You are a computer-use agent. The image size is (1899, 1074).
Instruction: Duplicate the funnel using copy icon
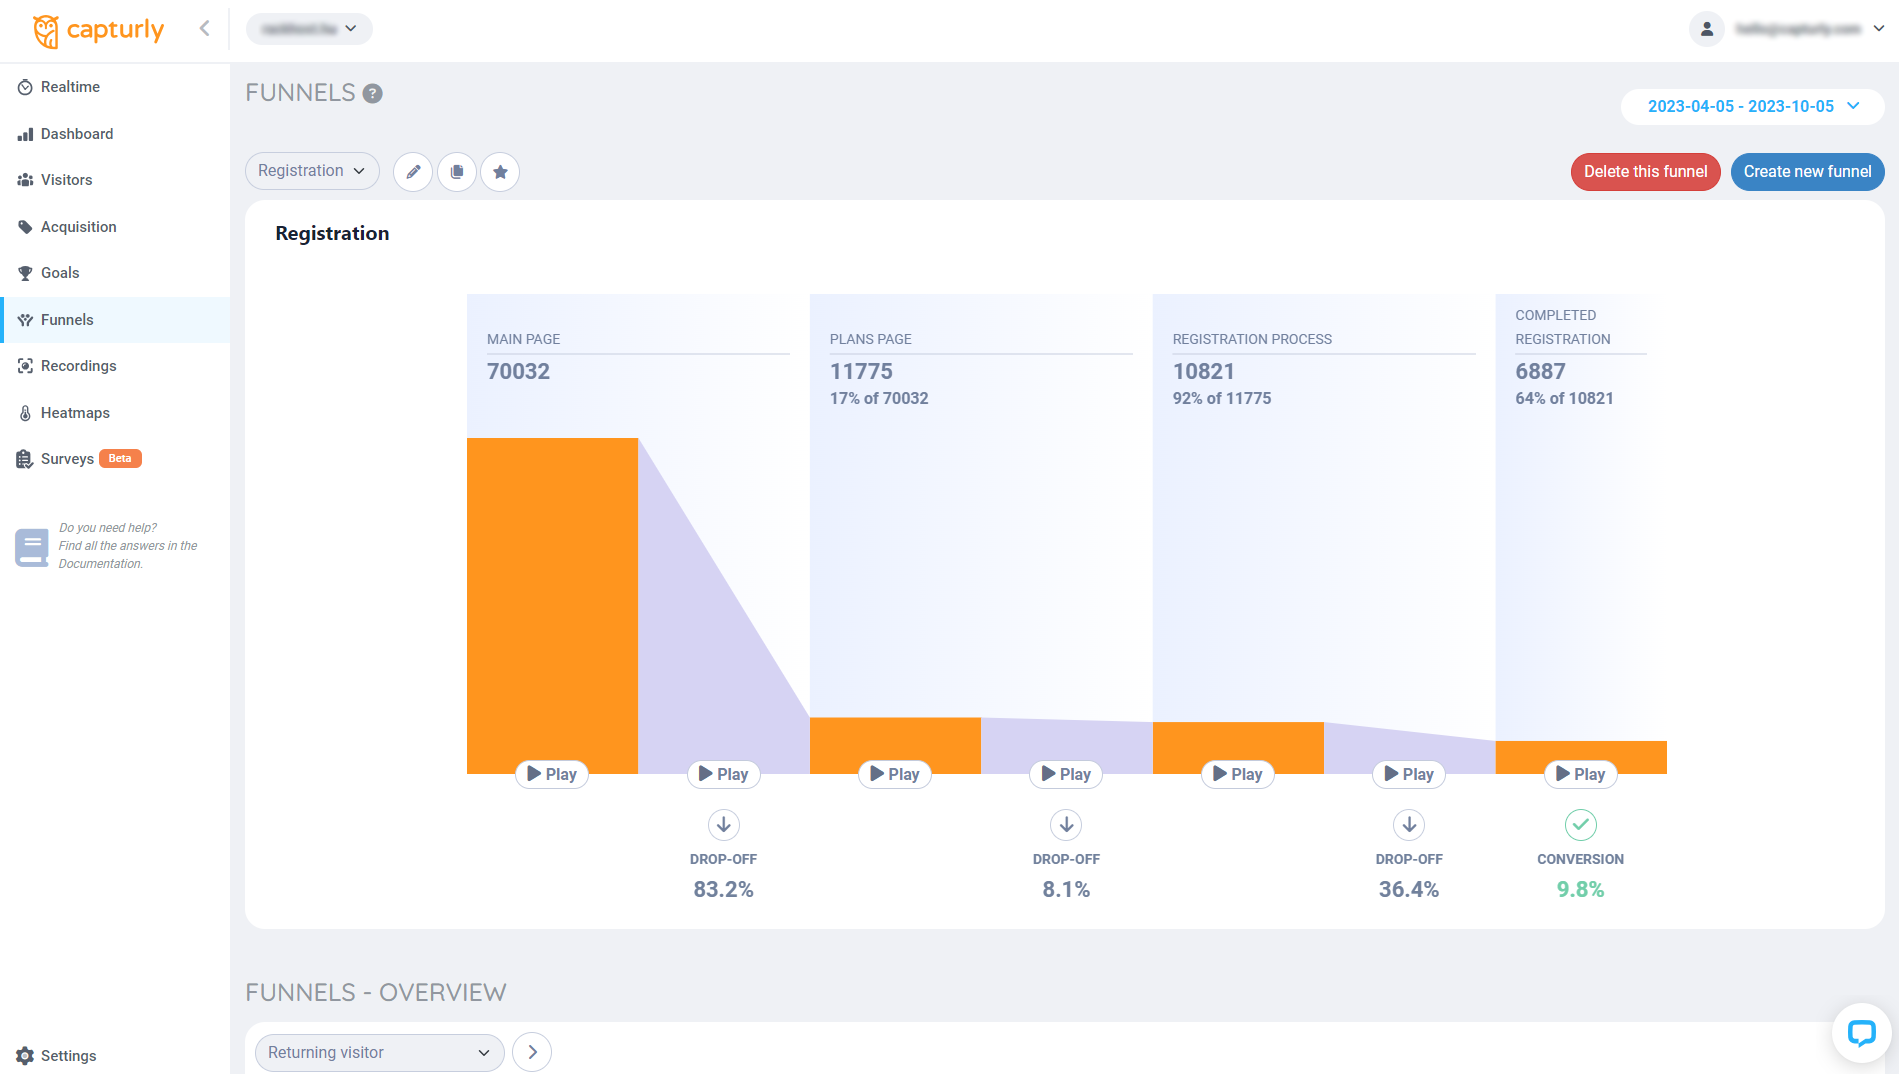pos(456,171)
